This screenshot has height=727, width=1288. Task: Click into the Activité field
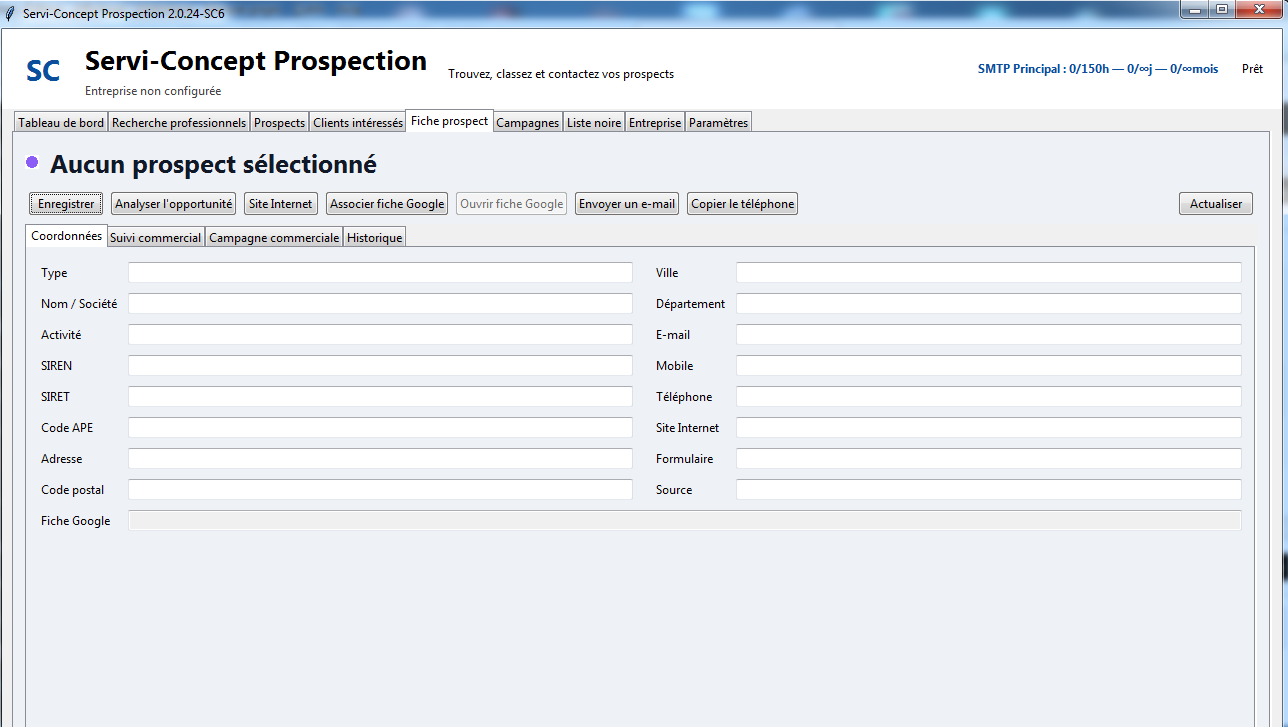(380, 335)
